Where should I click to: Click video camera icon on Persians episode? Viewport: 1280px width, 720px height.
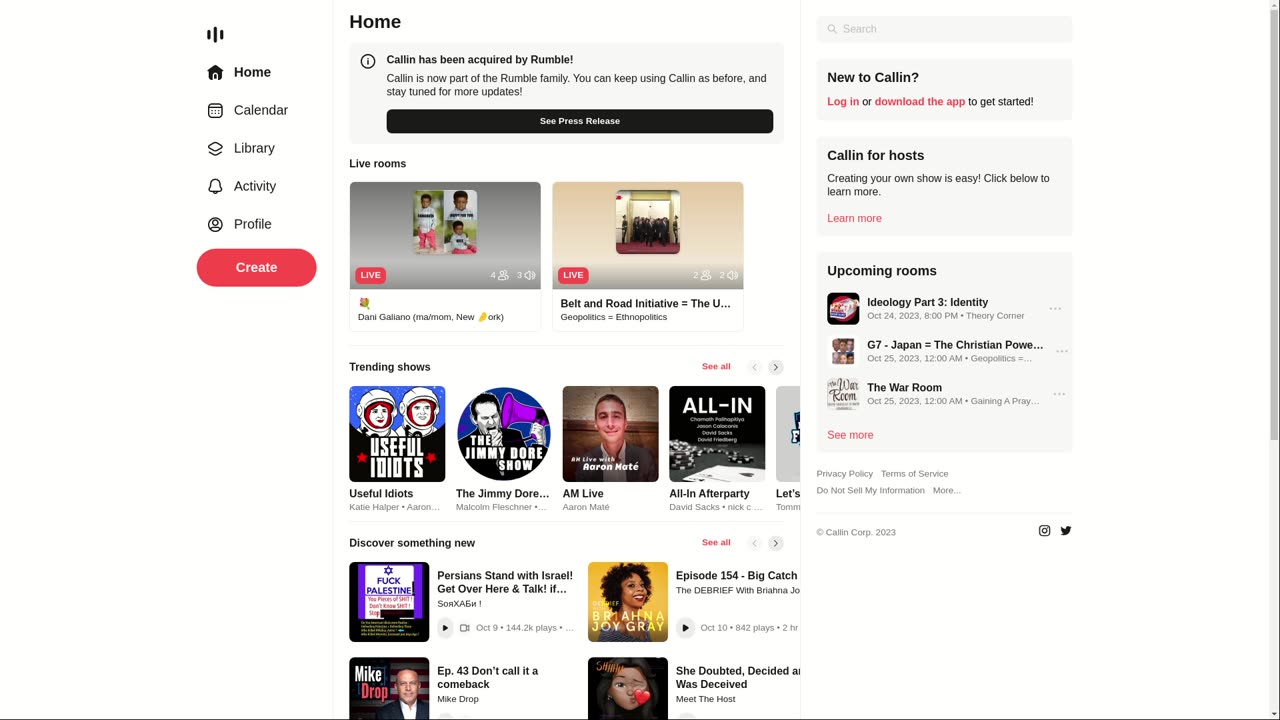[x=465, y=628]
